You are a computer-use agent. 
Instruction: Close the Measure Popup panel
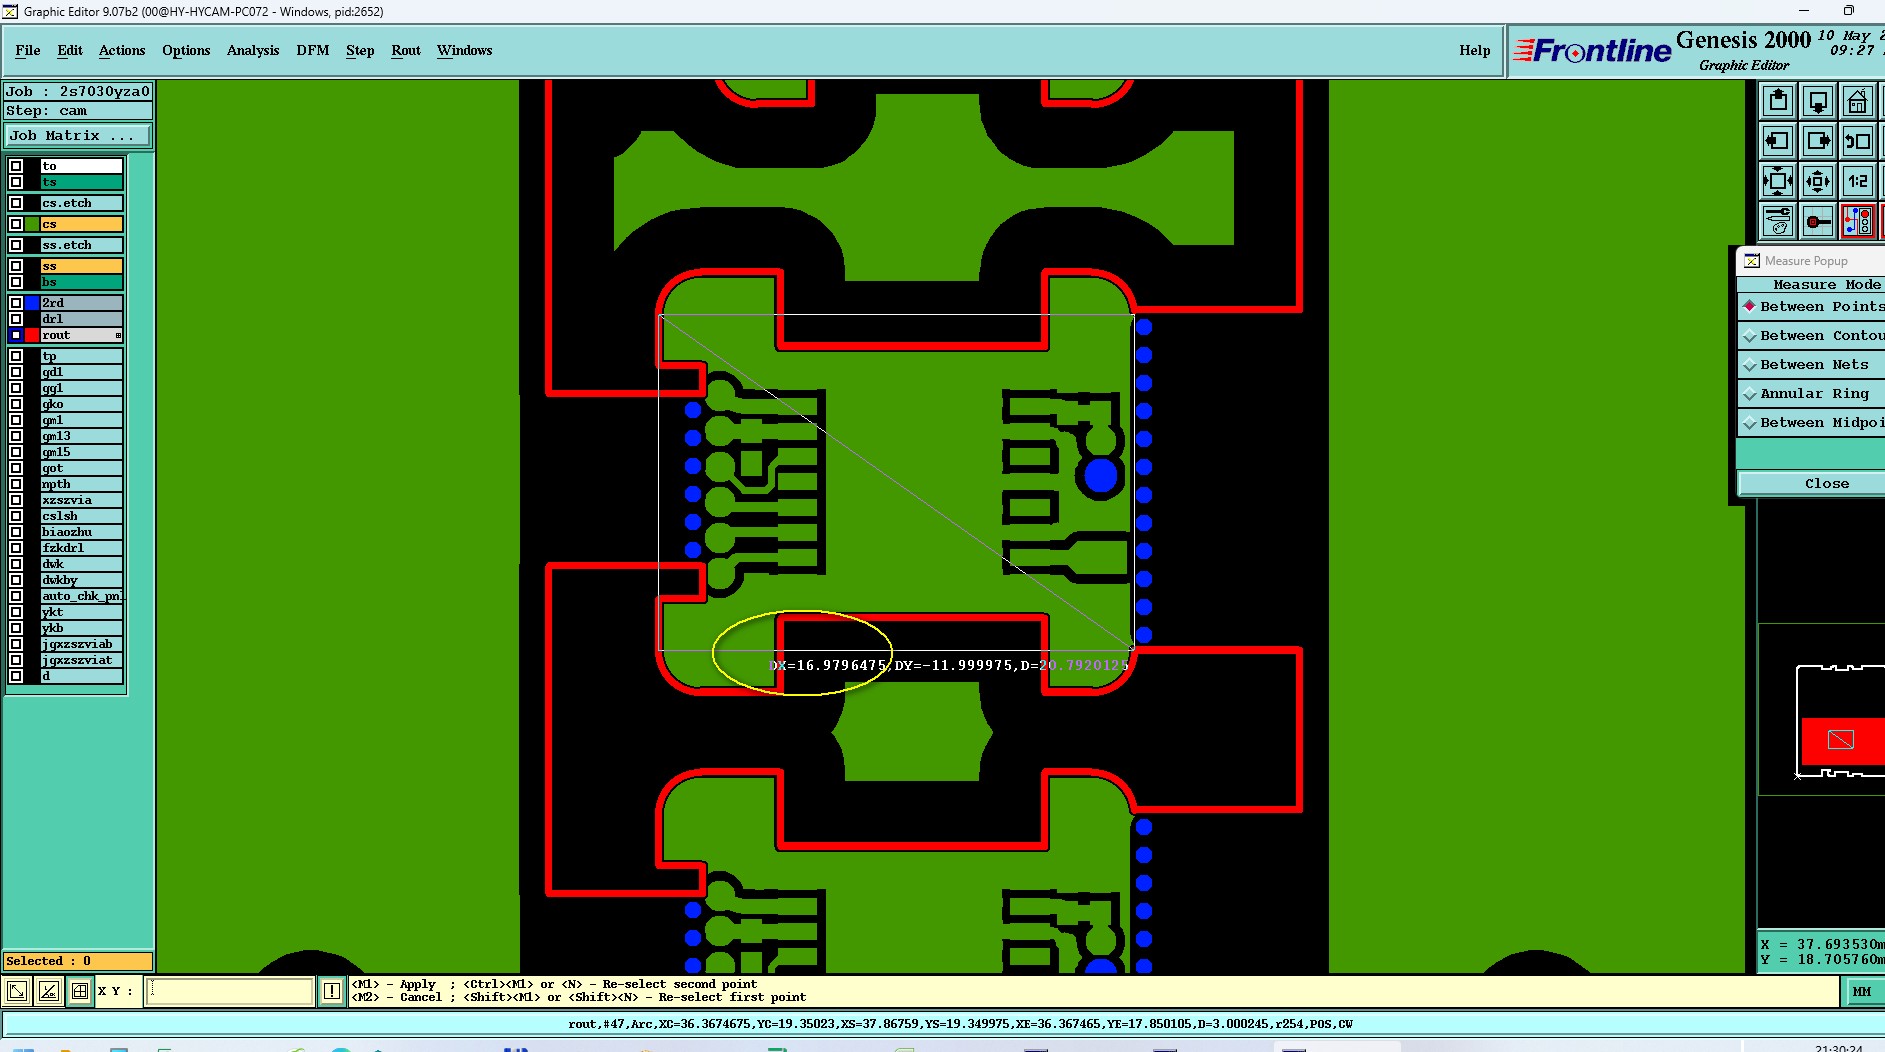[x=1811, y=483]
